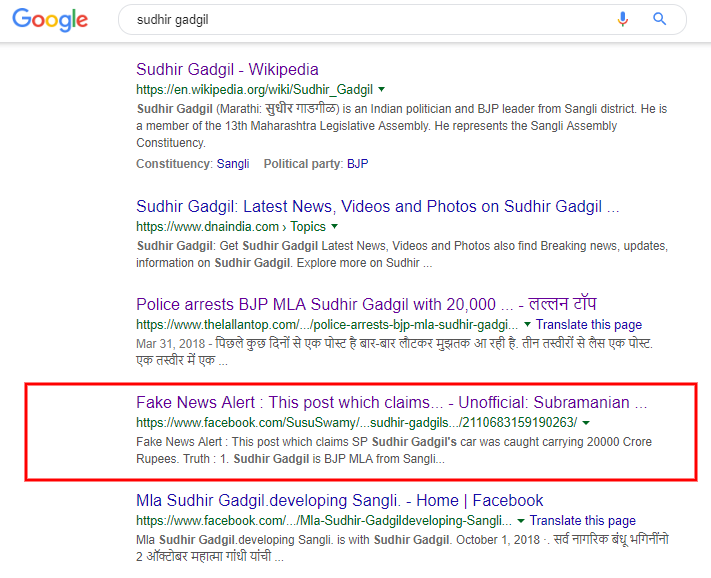
Task: Open the 'BJP' political party link
Action: point(358,164)
